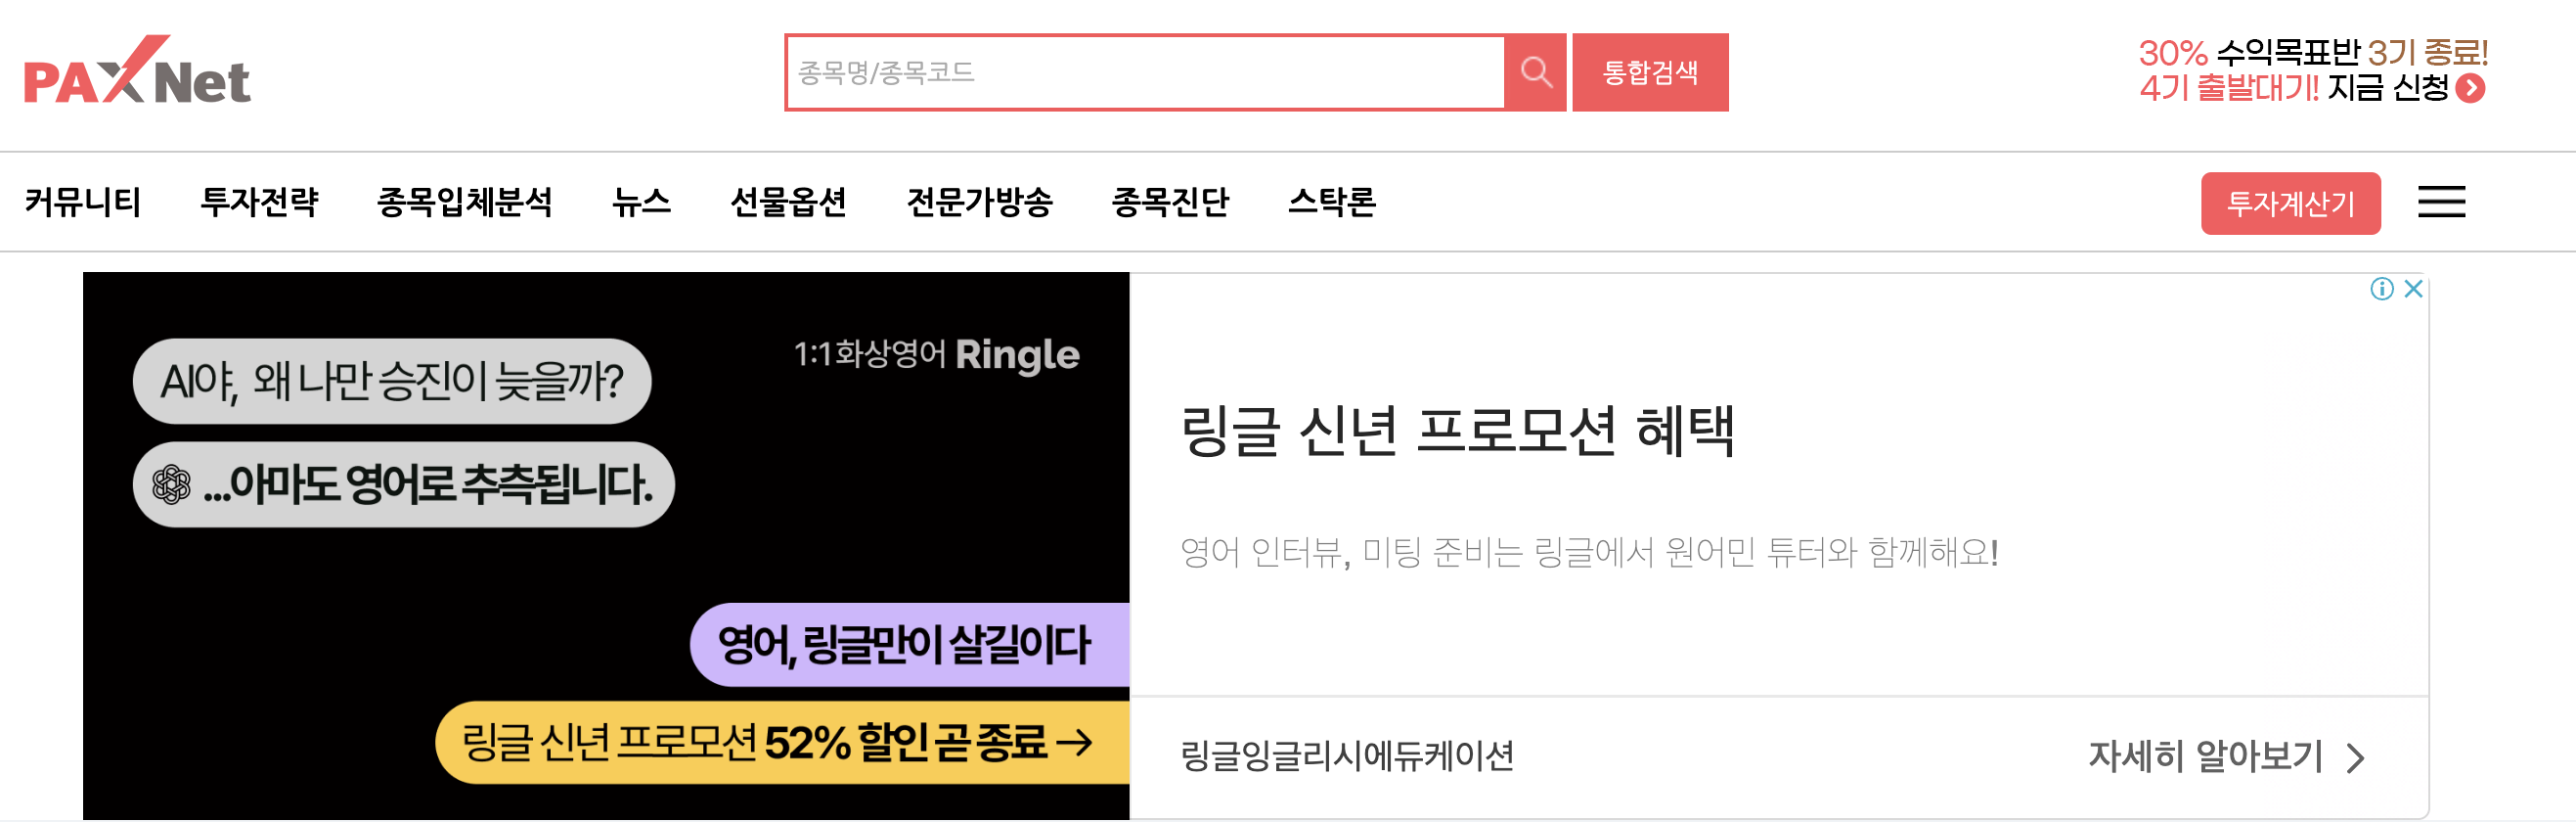Open the 투자전략 menu
The width and height of the screenshot is (2576, 822).
coord(259,202)
